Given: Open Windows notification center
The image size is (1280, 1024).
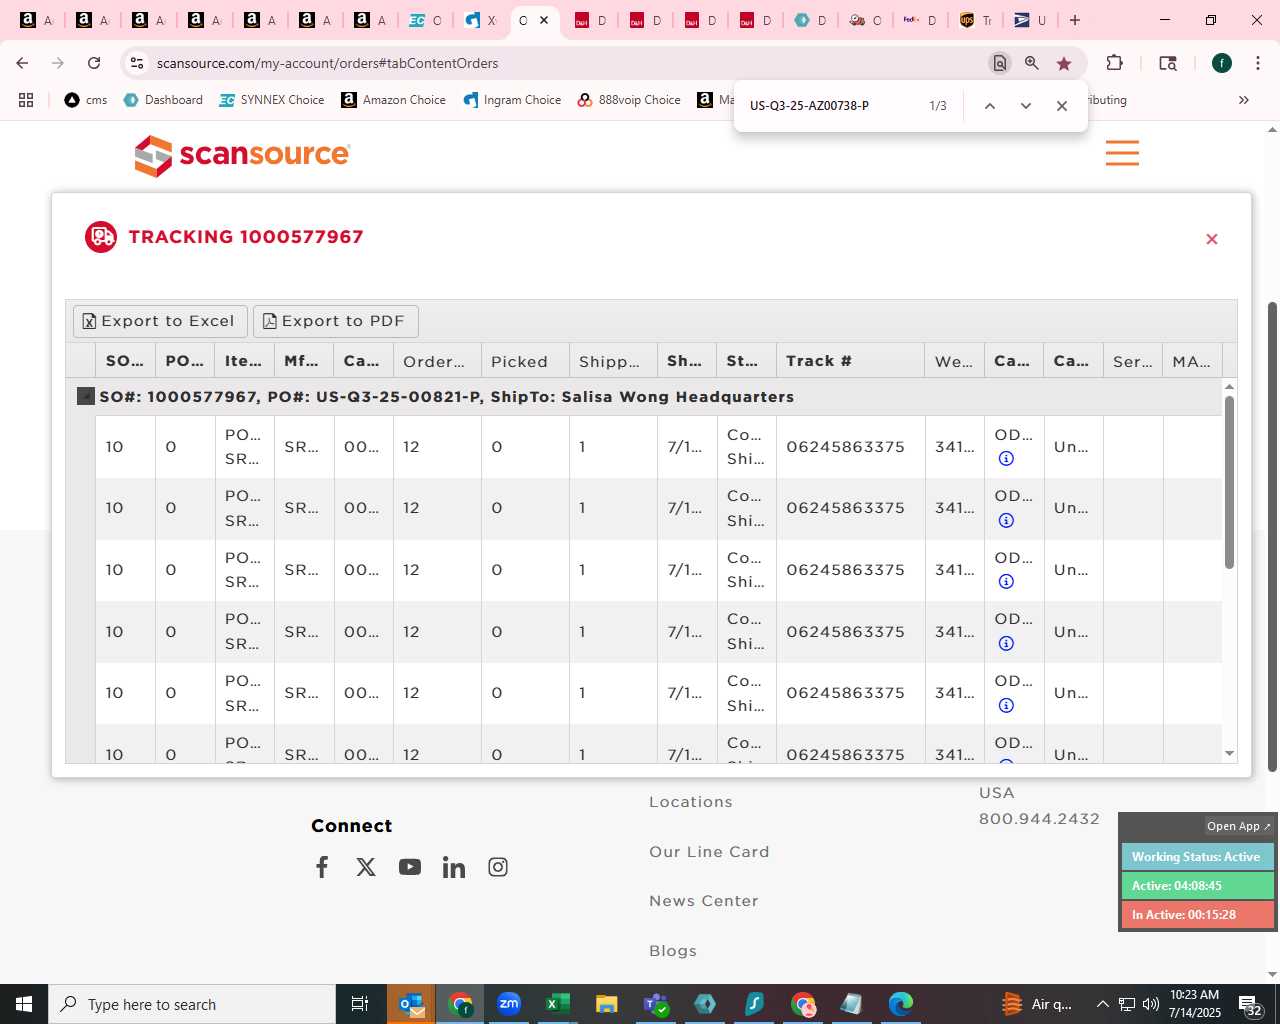Looking at the screenshot, I should (1250, 1004).
